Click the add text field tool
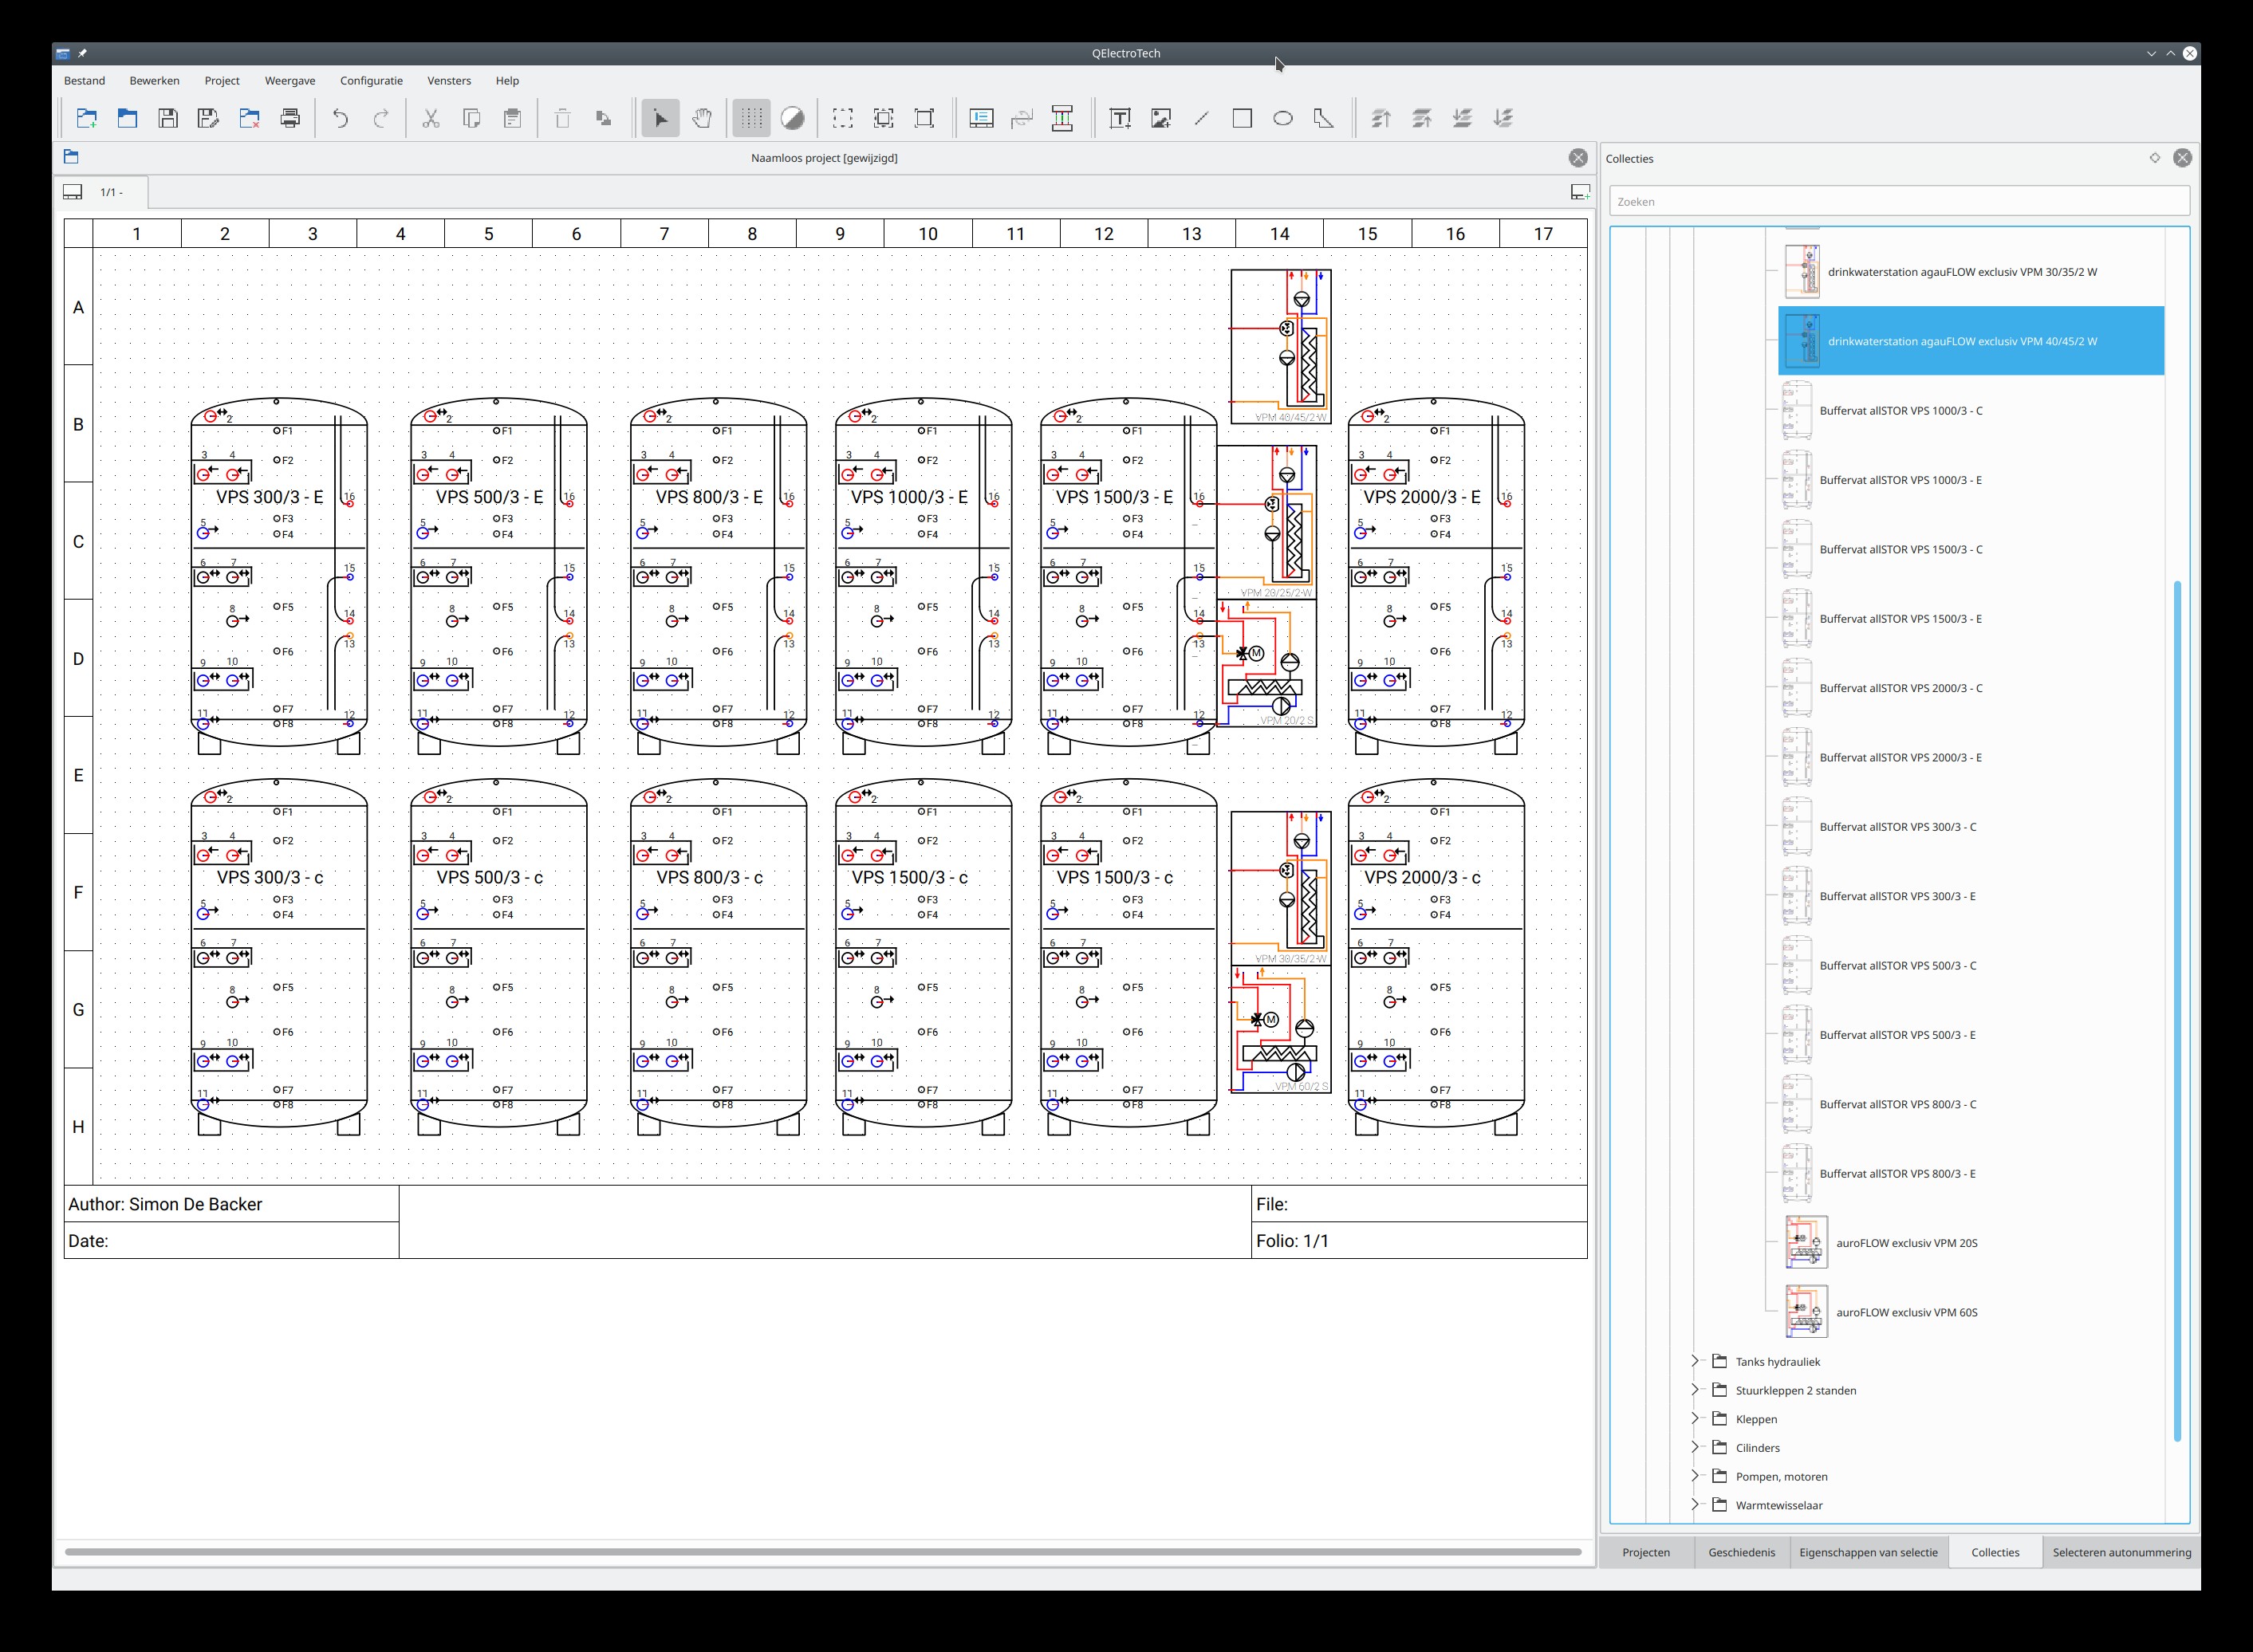The image size is (2253, 1652). [1120, 118]
